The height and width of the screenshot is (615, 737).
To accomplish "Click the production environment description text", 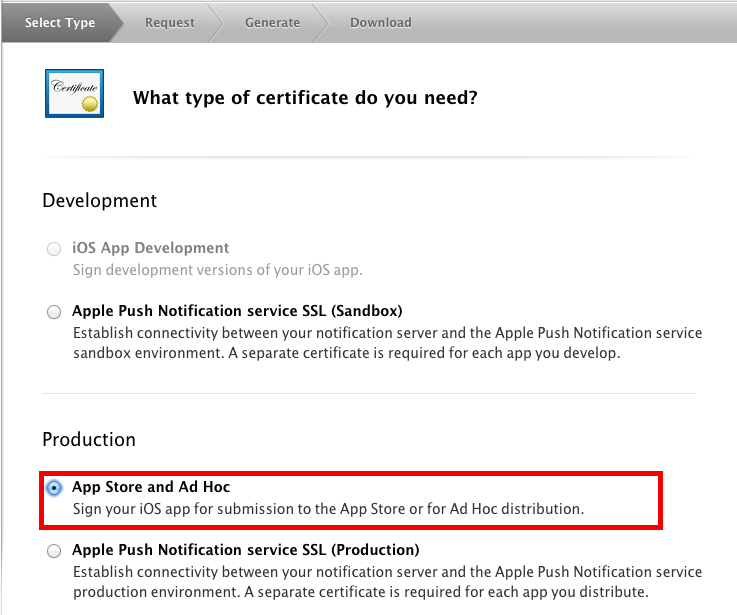I will pos(387,582).
